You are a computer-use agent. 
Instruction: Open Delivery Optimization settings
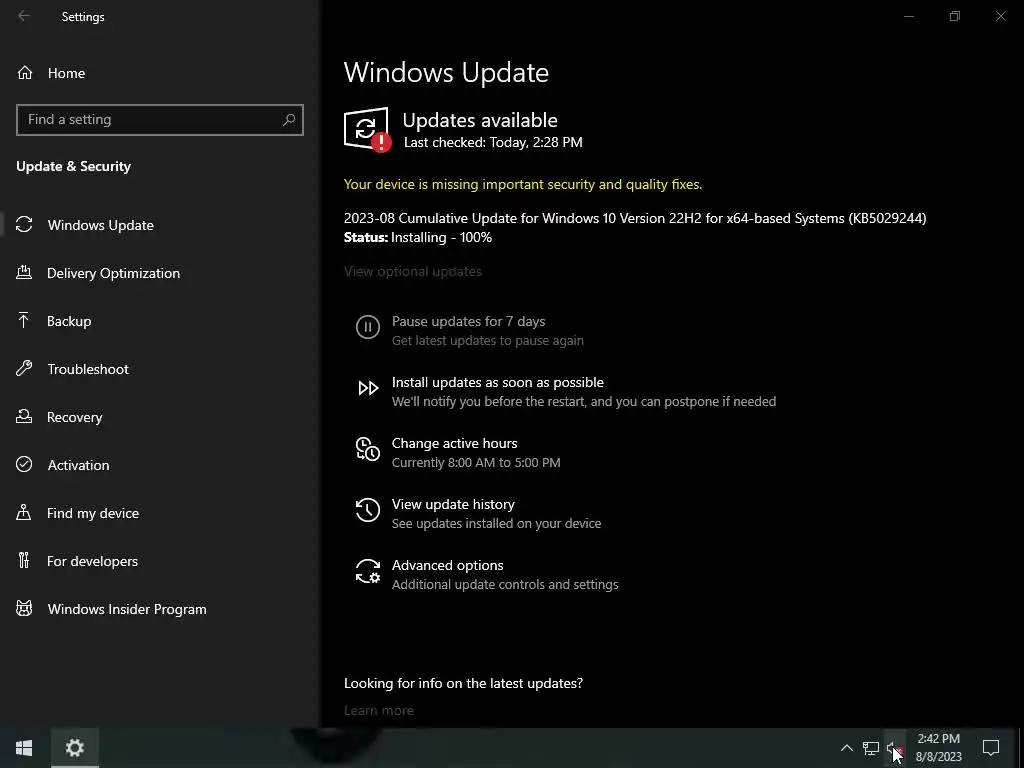(x=113, y=273)
